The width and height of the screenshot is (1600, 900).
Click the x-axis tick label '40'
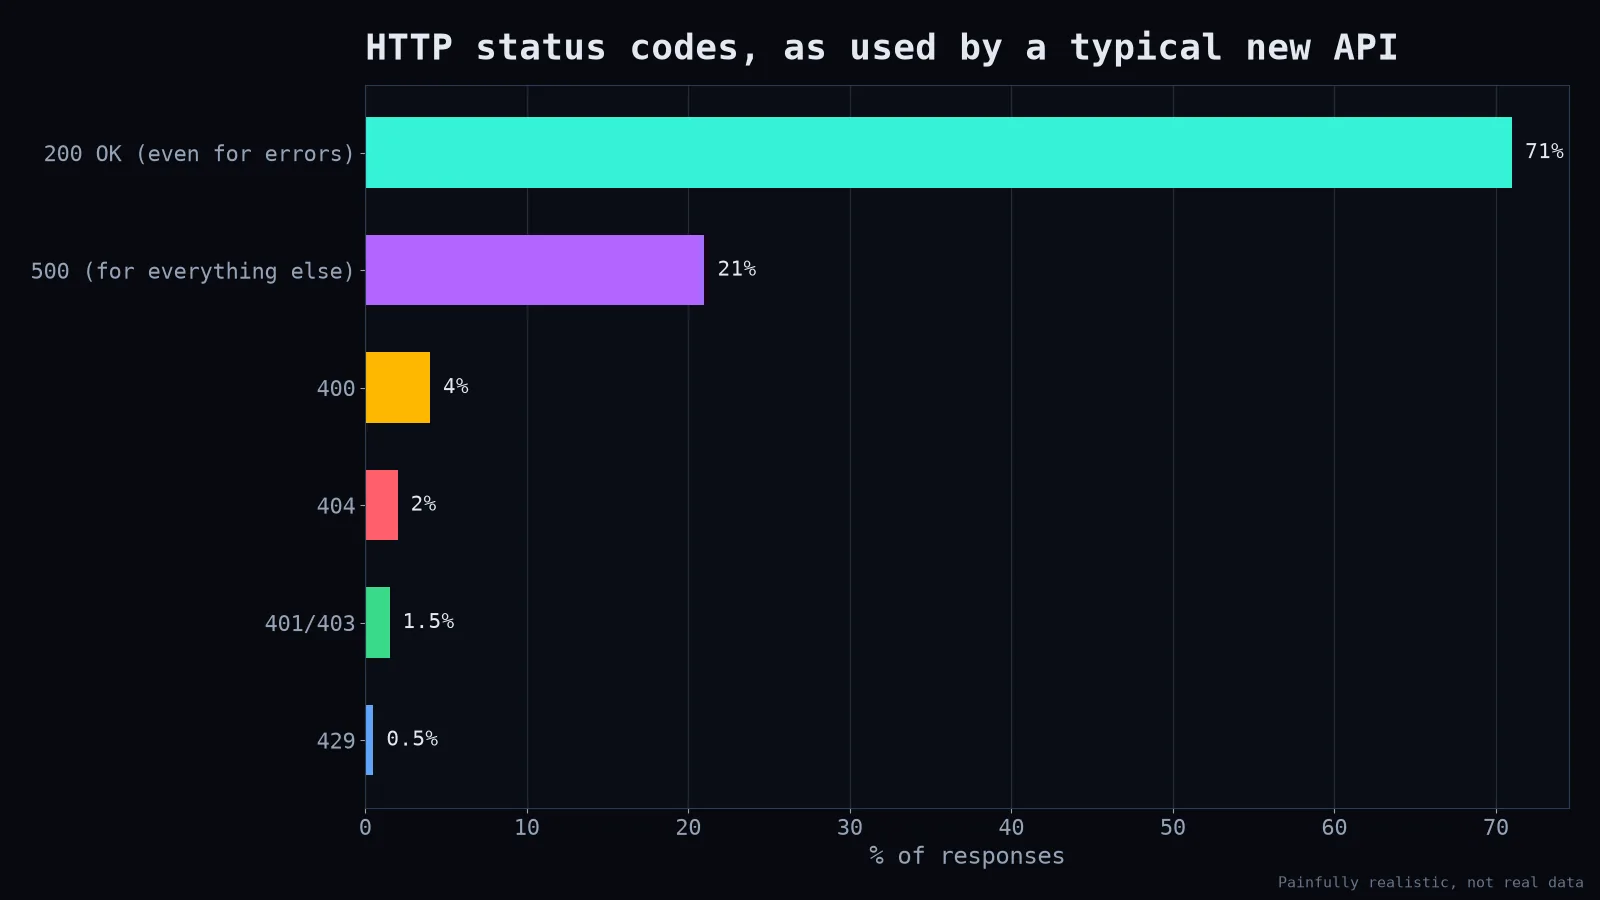(x=1011, y=827)
